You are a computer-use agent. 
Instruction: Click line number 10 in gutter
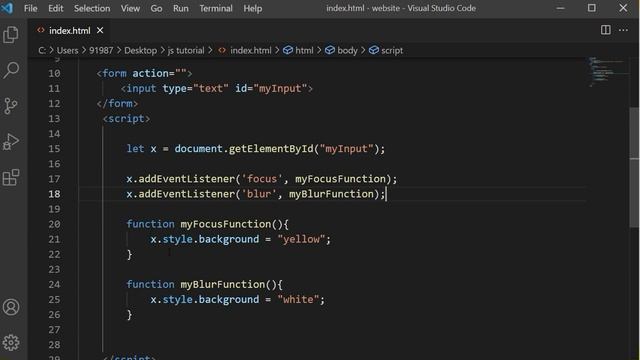pos(54,73)
